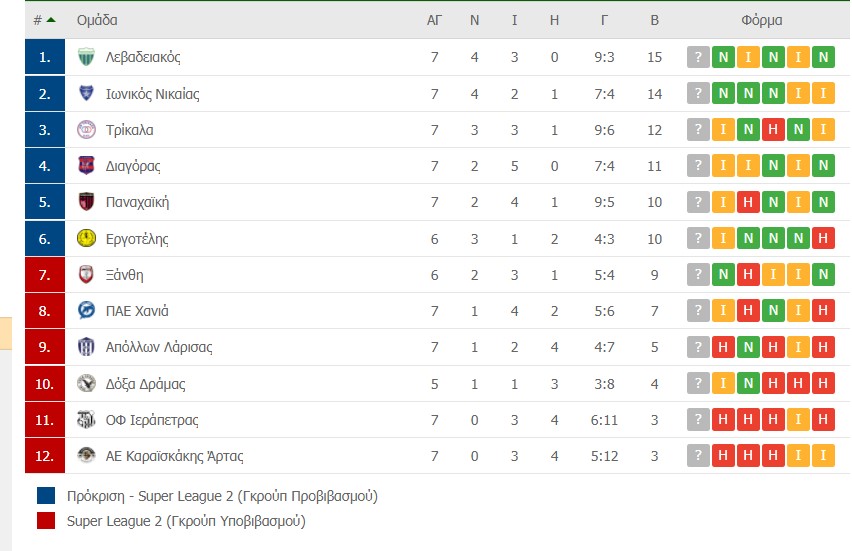Viewport: 852px width, 551px height.
Task: Click the Λεβαδειακός team crest icon
Action: coord(87,57)
